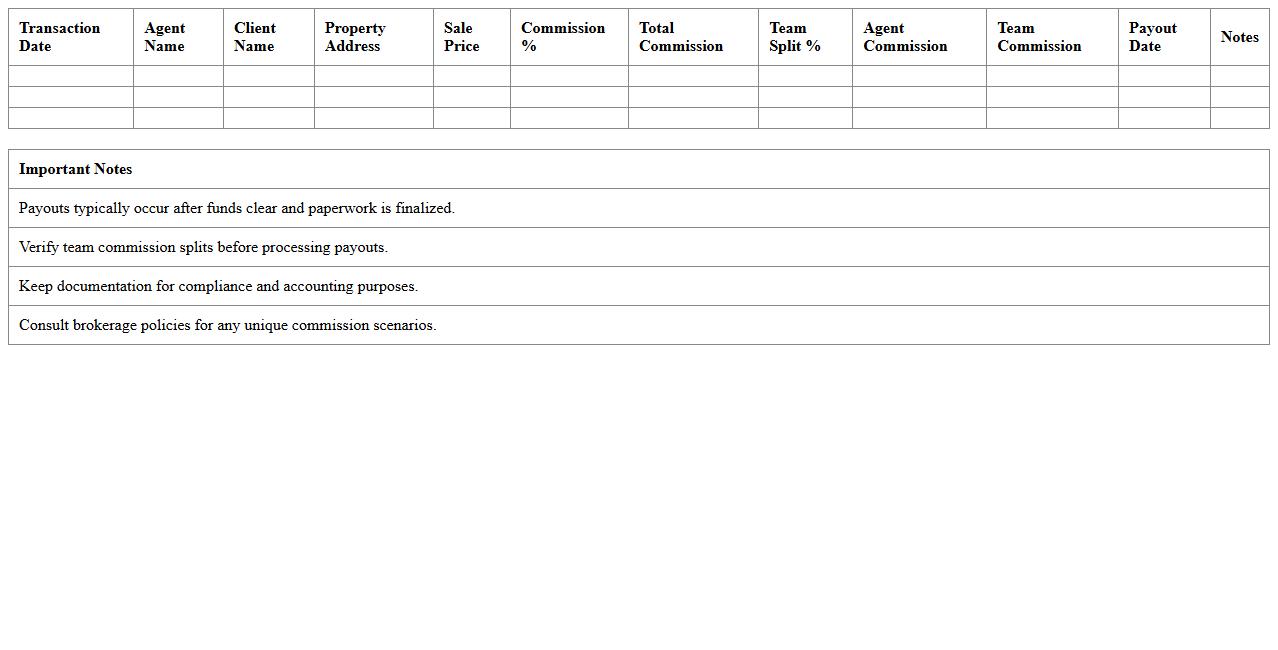Viewport: 1278px width, 650px height.
Task: Click the Total Commission header cell
Action: [x=681, y=37]
